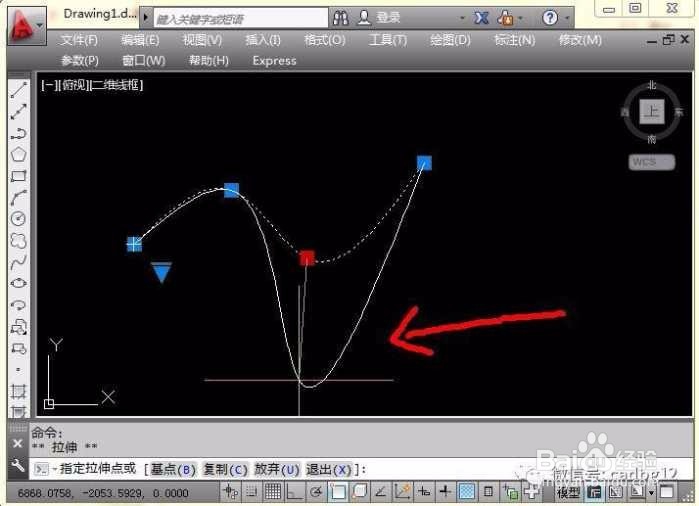Open the WCS coordinate system dropdown
The width and height of the screenshot is (699, 506).
652,162
